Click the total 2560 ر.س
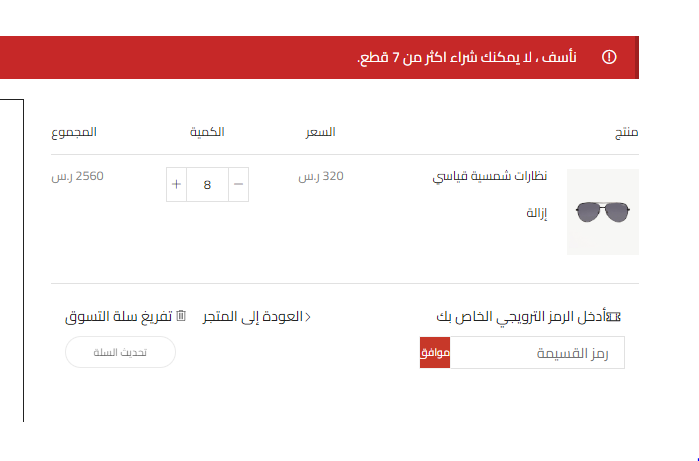The height and width of the screenshot is (461, 699). tap(78, 177)
